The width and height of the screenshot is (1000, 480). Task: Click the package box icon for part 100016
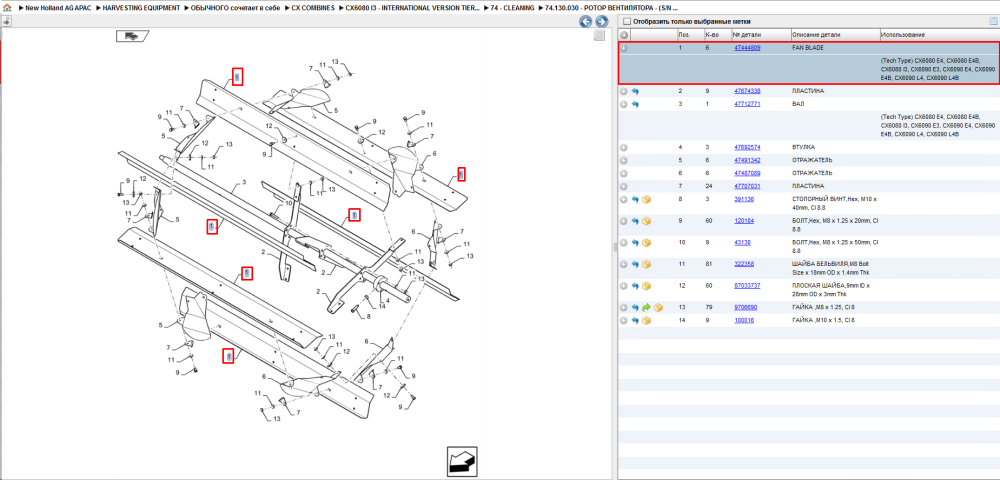click(x=647, y=320)
